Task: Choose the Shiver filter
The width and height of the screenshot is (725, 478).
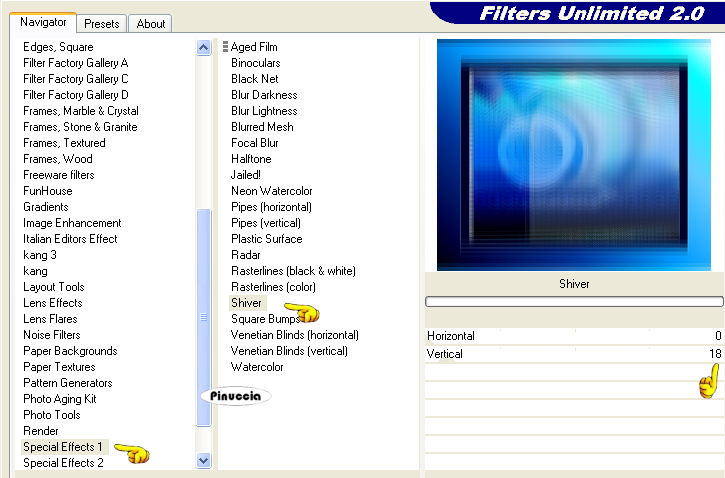Action: pos(247,303)
